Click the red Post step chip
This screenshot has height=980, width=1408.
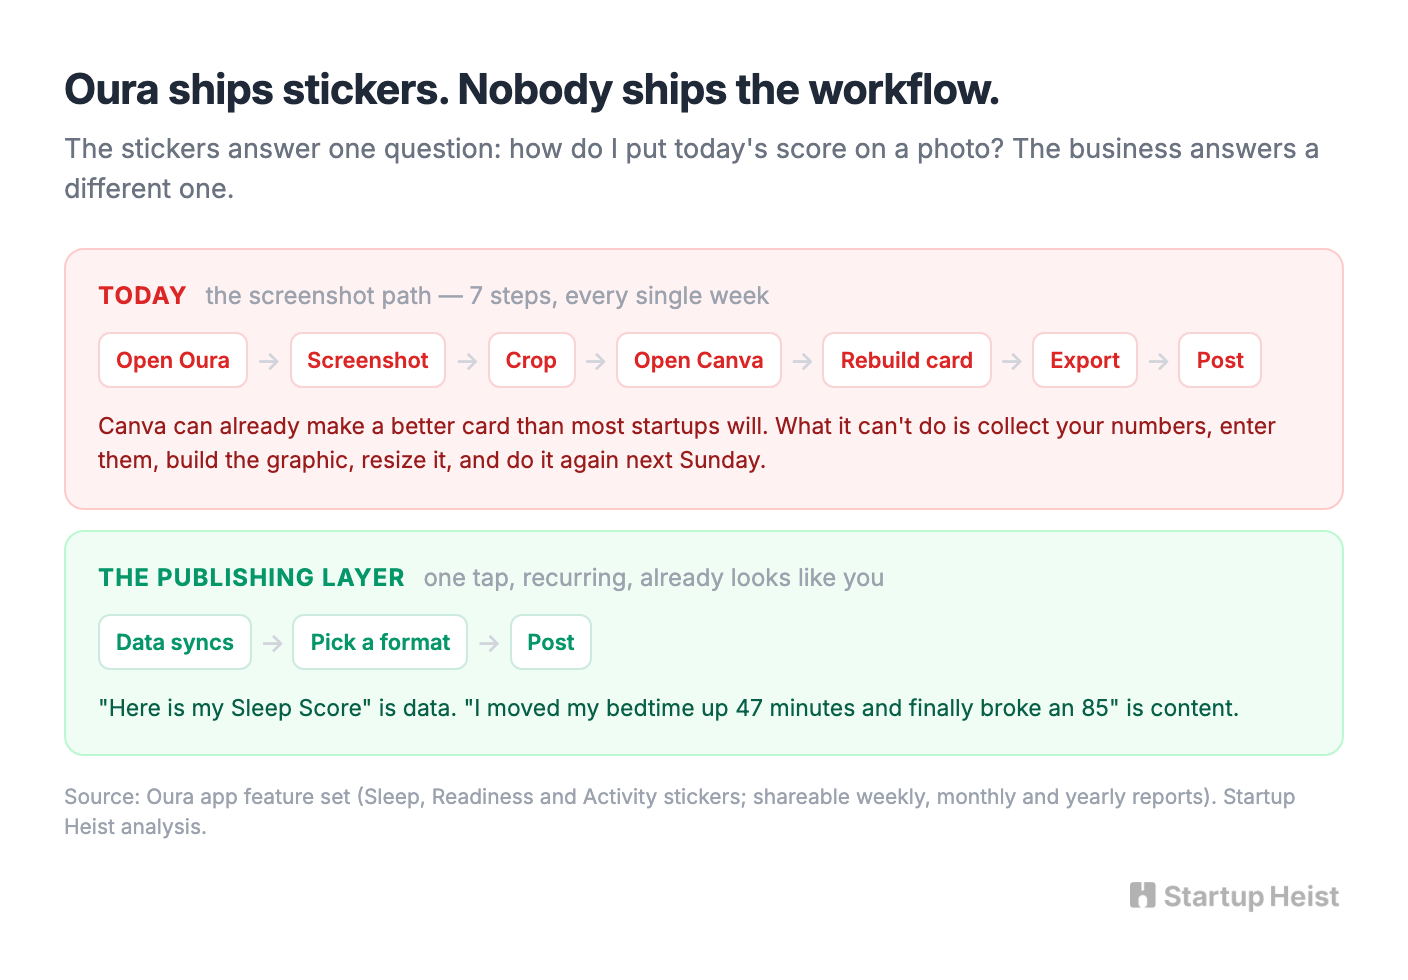1220,360
